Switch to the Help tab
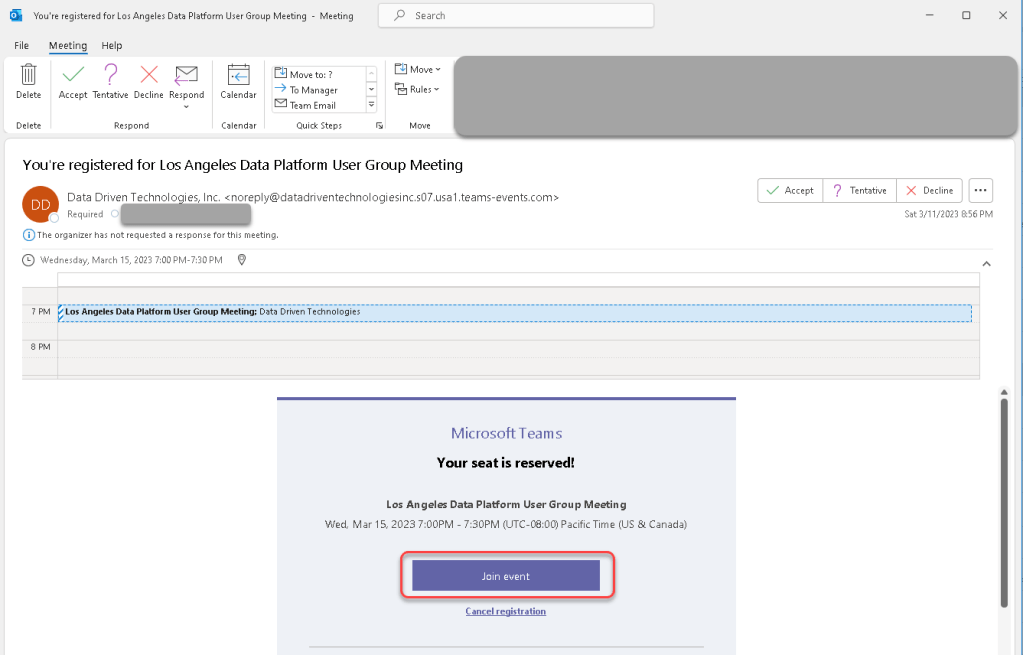Viewport: 1023px width, 655px height. click(x=112, y=46)
